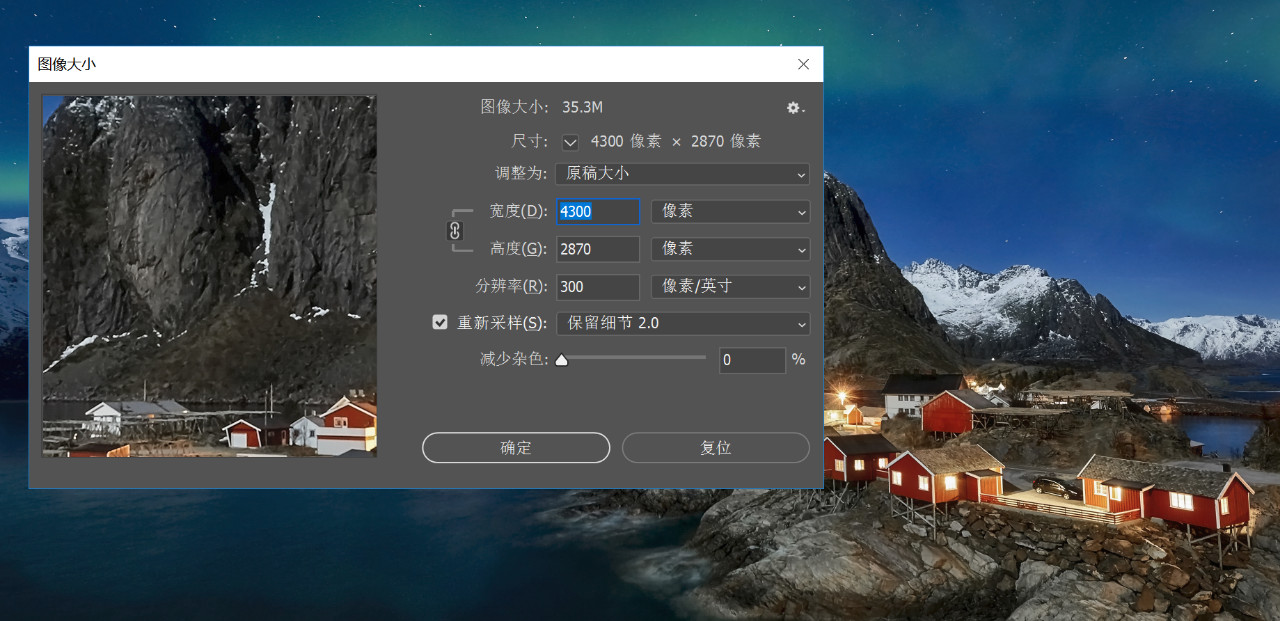Click the 高度 value field

click(597, 249)
